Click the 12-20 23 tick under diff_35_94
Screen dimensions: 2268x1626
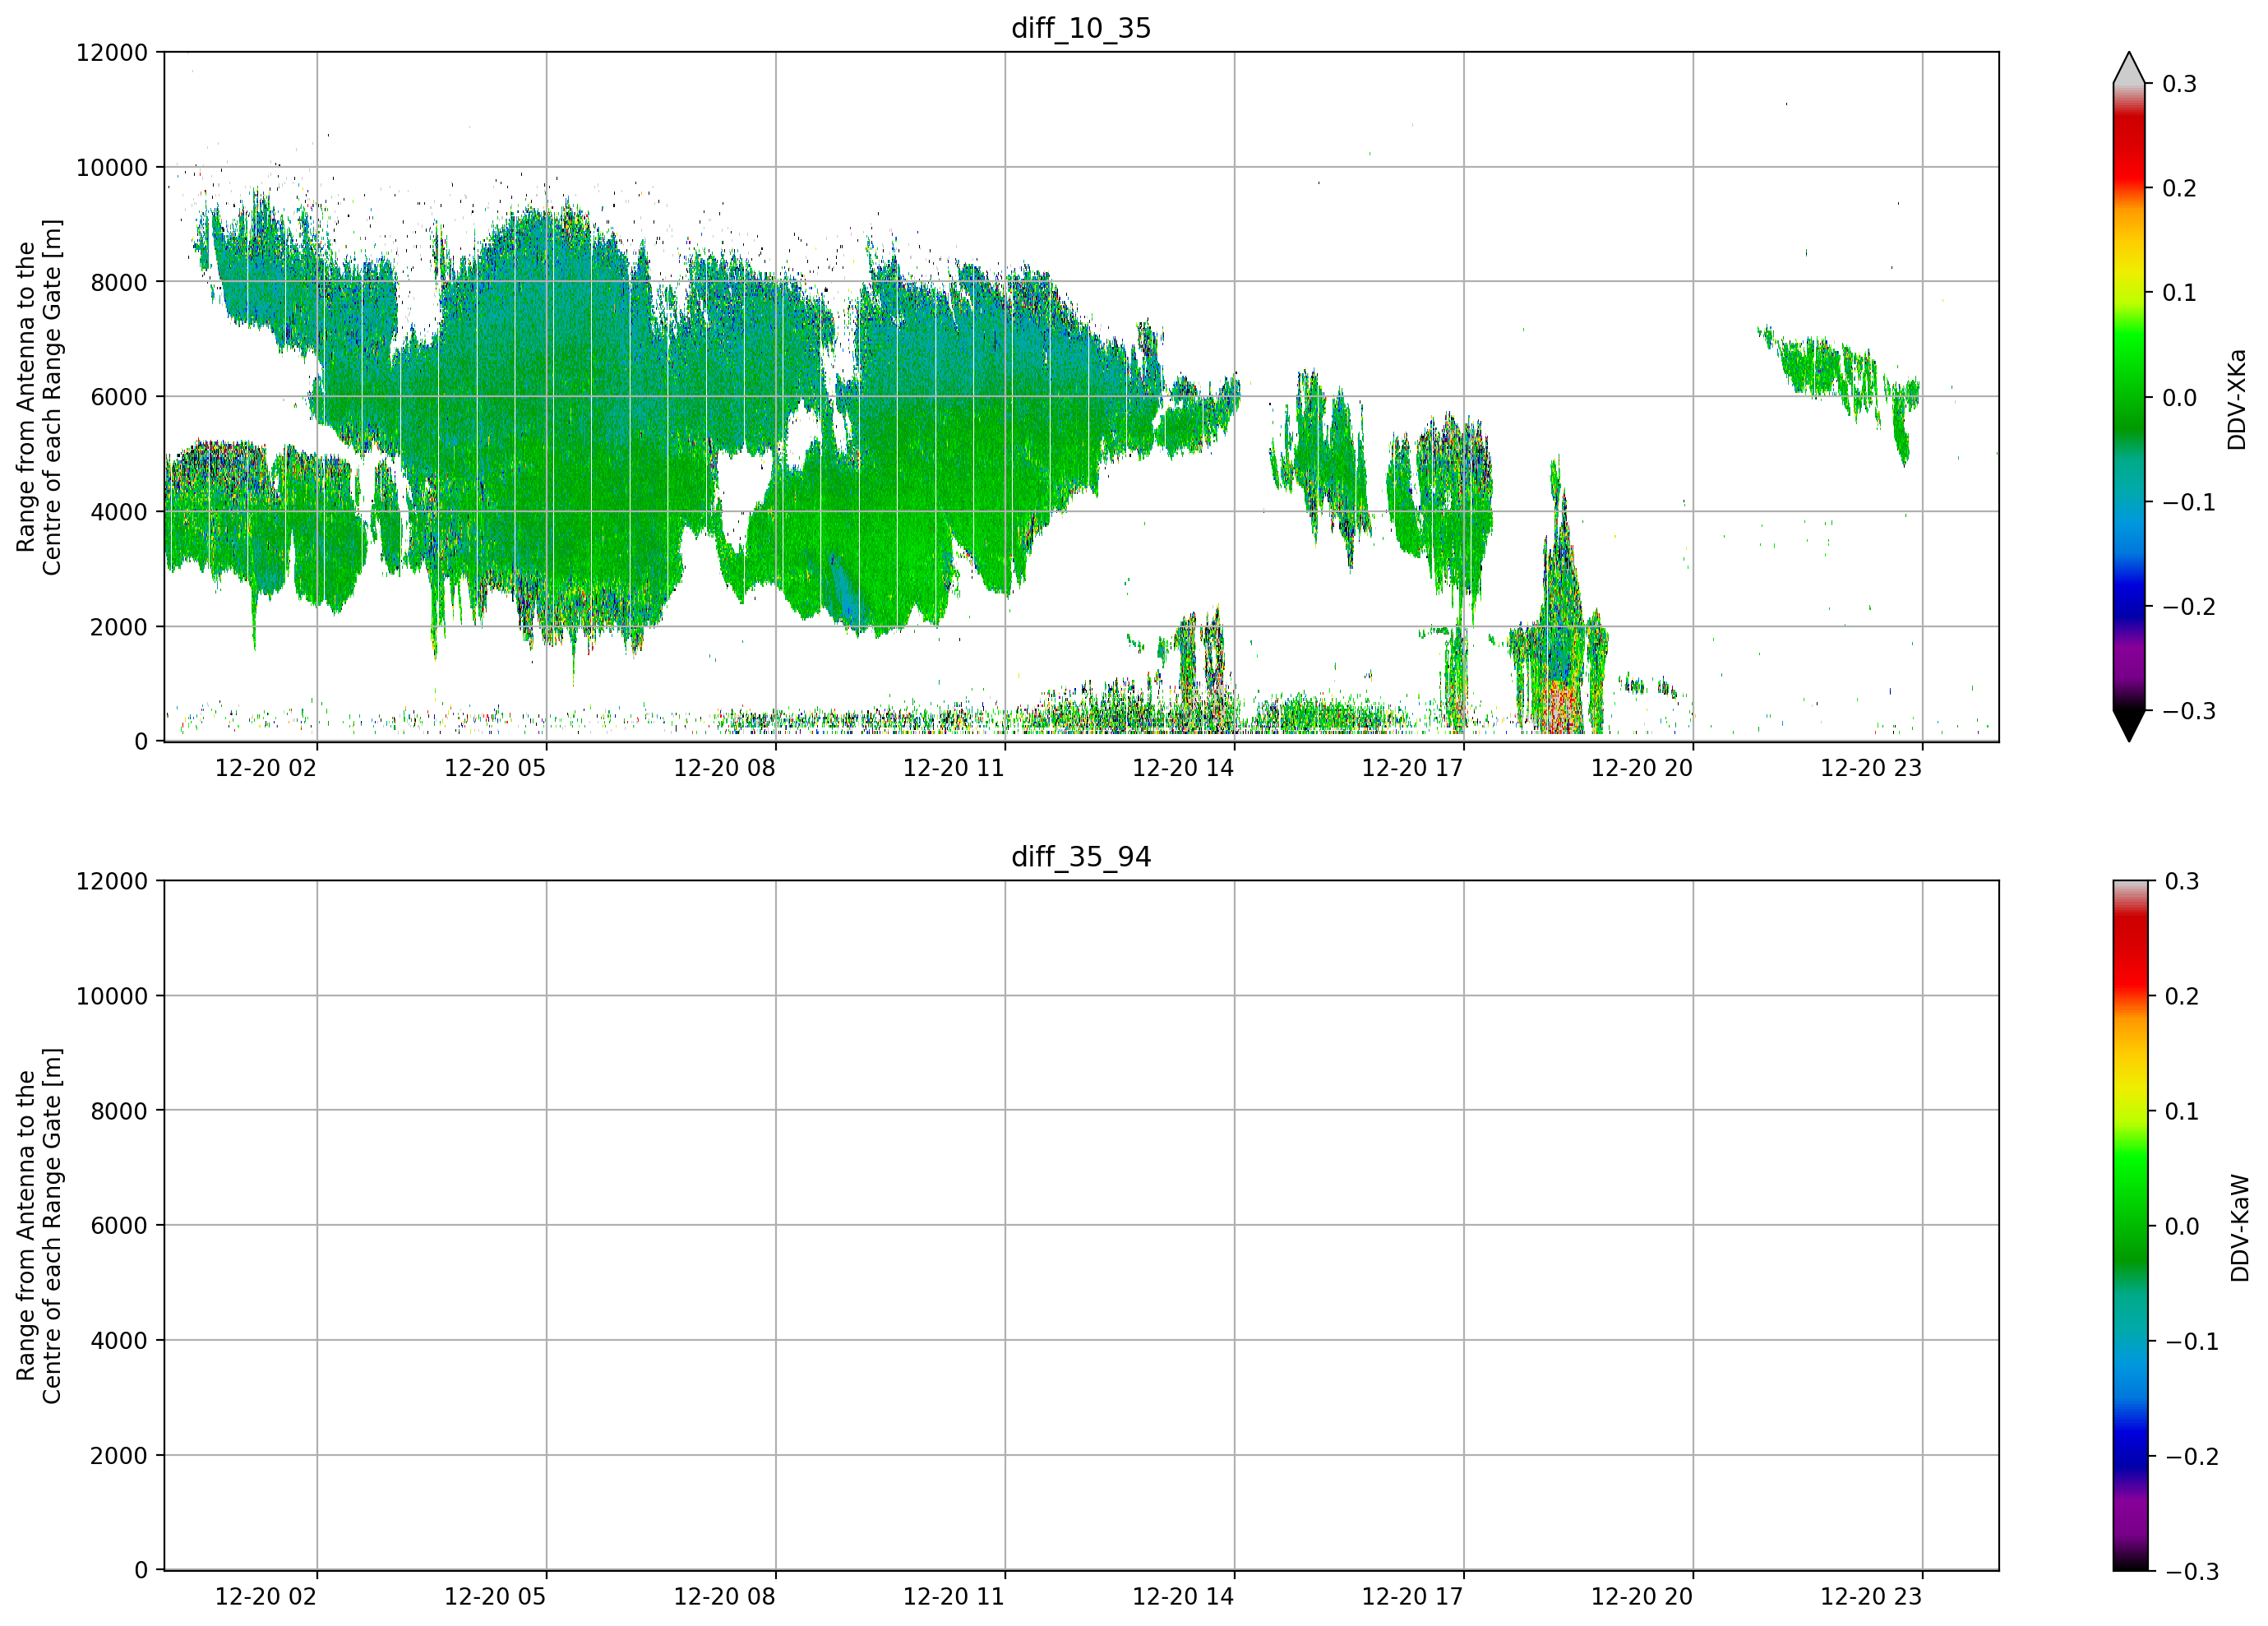pyautogui.click(x=1871, y=1597)
